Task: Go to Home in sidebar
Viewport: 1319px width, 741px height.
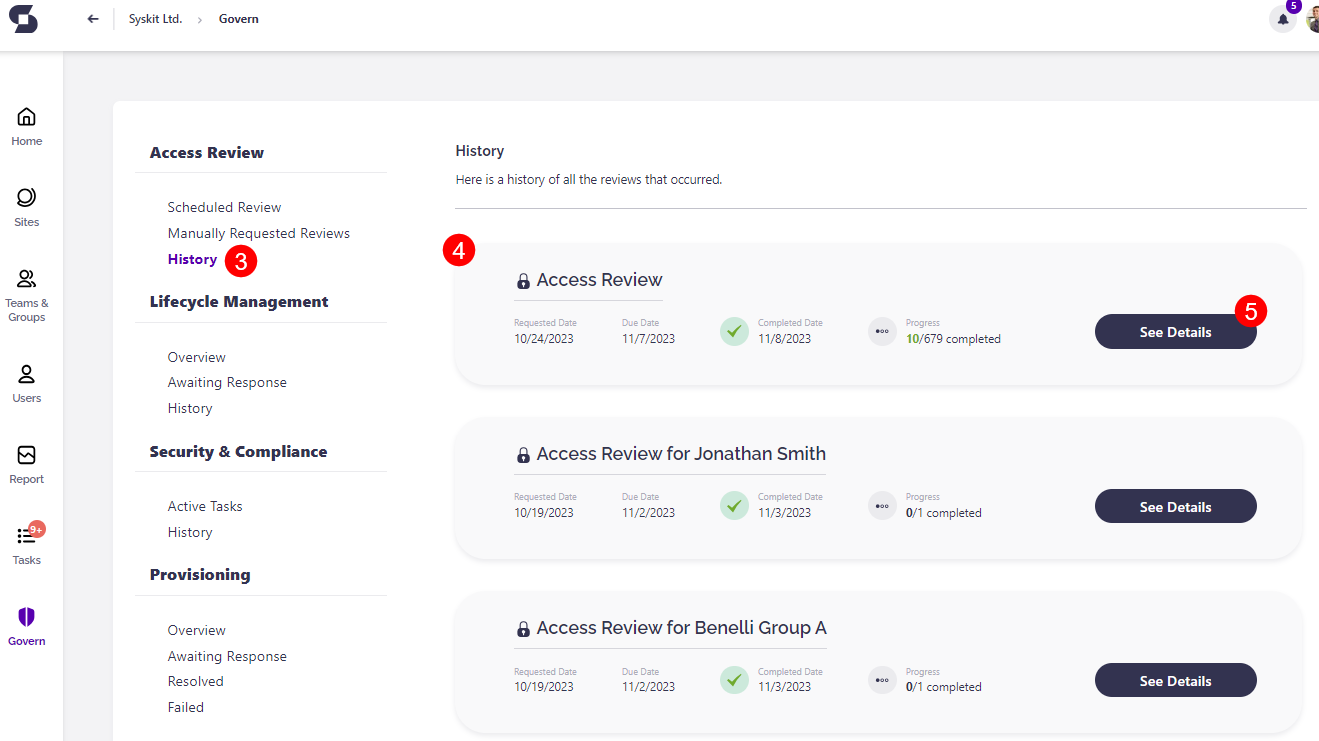Action: 27,126
